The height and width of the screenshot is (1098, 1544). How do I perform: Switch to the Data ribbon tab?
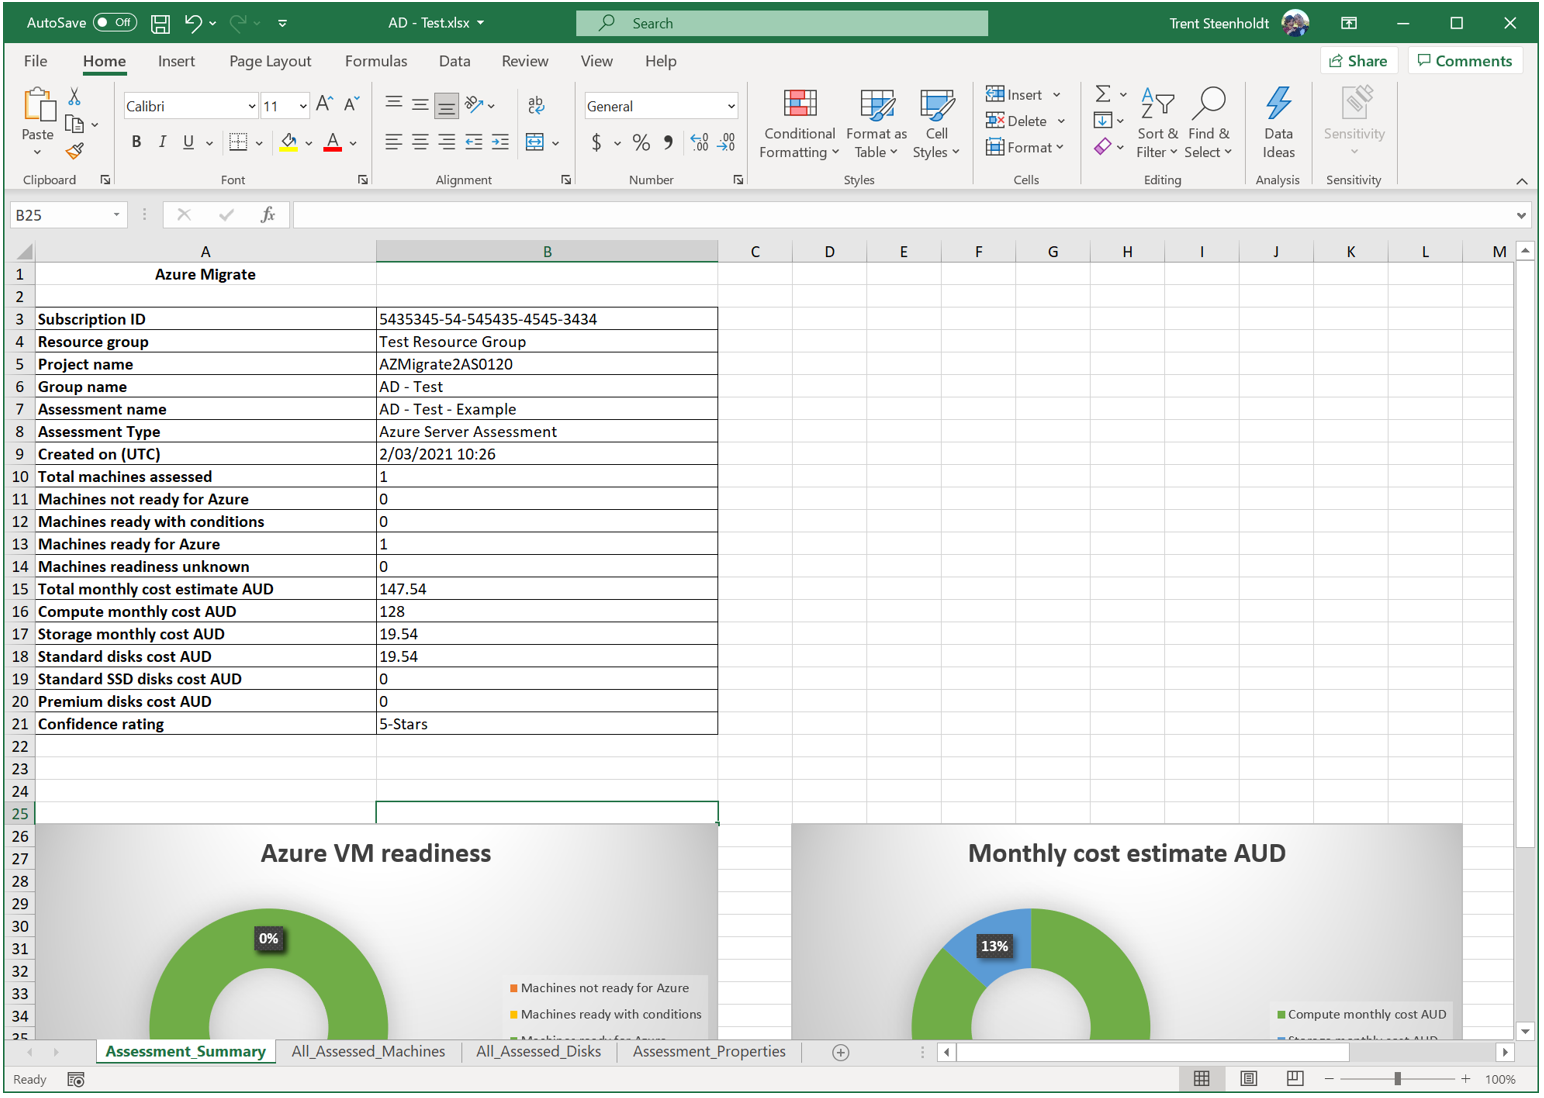(x=454, y=61)
